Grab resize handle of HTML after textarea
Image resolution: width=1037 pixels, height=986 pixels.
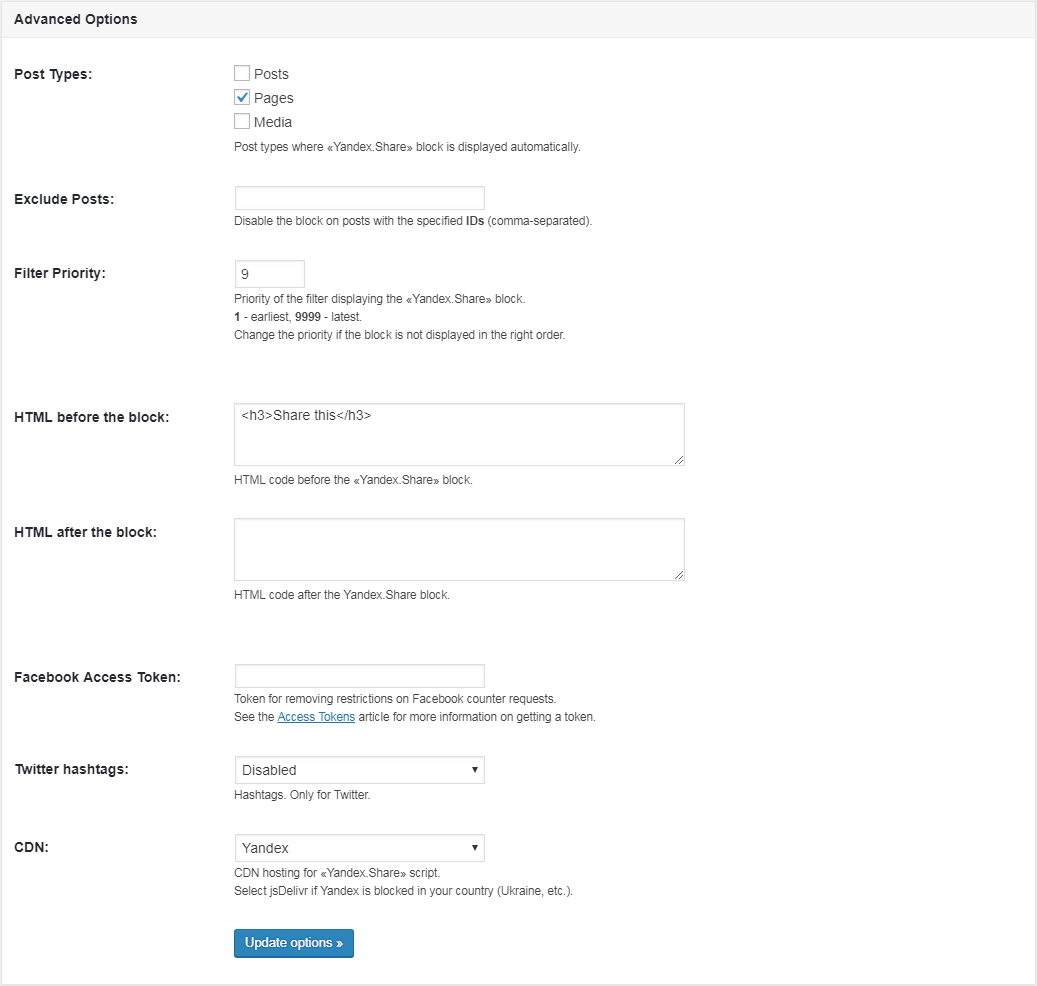tap(679, 575)
